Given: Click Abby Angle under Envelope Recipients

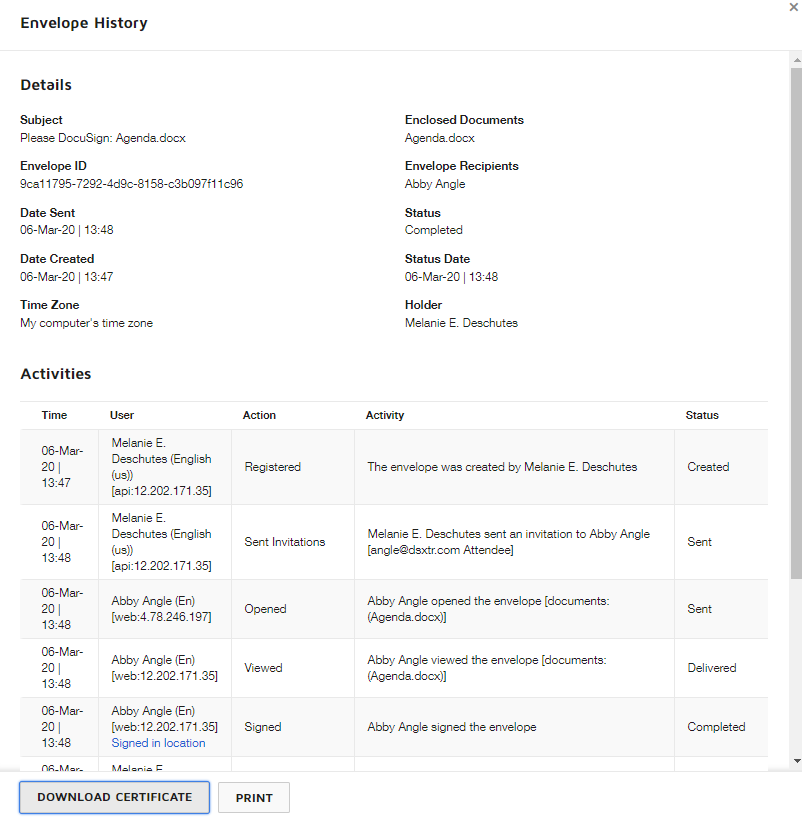Looking at the screenshot, I should (x=435, y=184).
